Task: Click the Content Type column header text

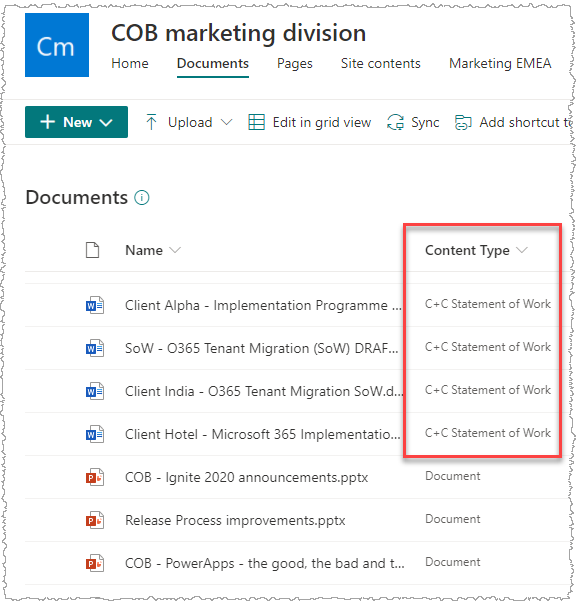Action: [467, 250]
